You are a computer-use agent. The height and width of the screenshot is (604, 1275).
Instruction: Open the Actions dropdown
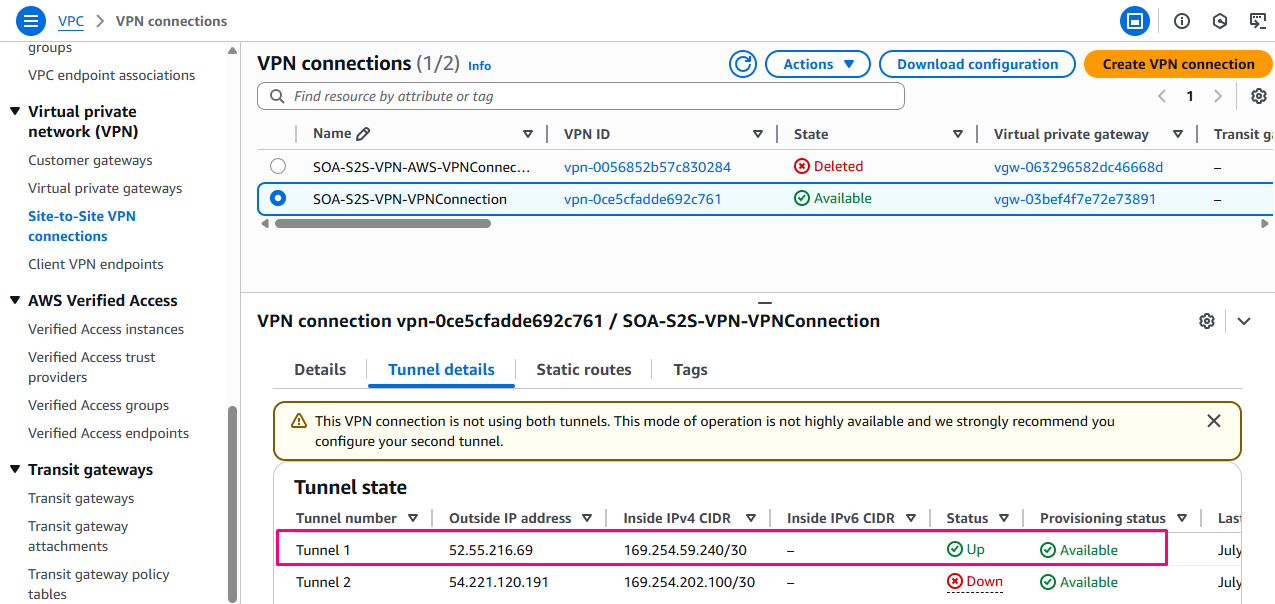tap(817, 64)
